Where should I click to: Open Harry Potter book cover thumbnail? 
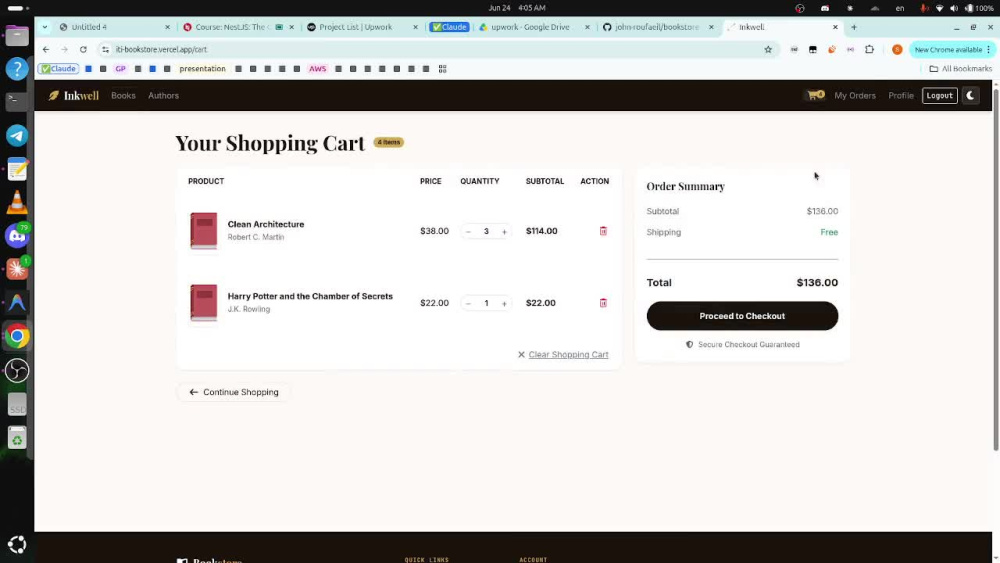[203, 303]
